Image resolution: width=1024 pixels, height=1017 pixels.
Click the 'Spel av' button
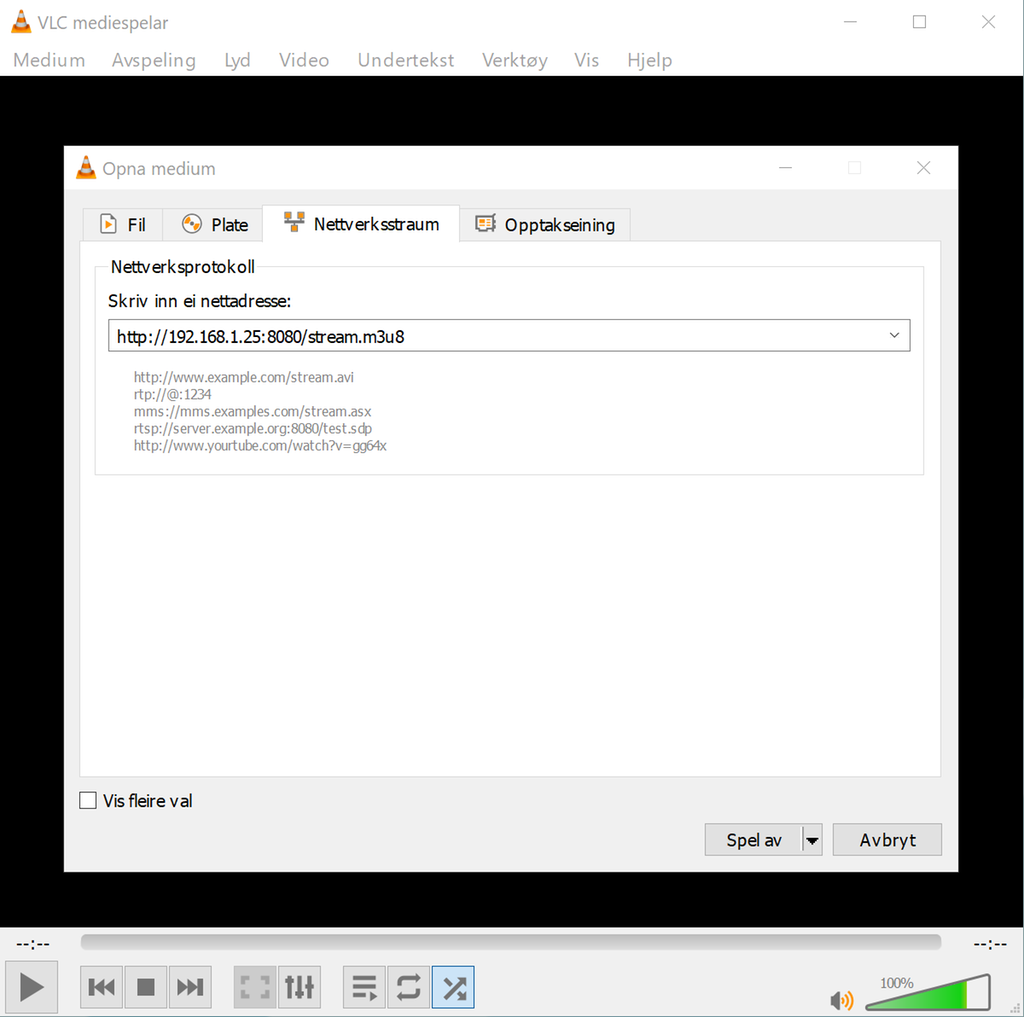click(x=754, y=840)
